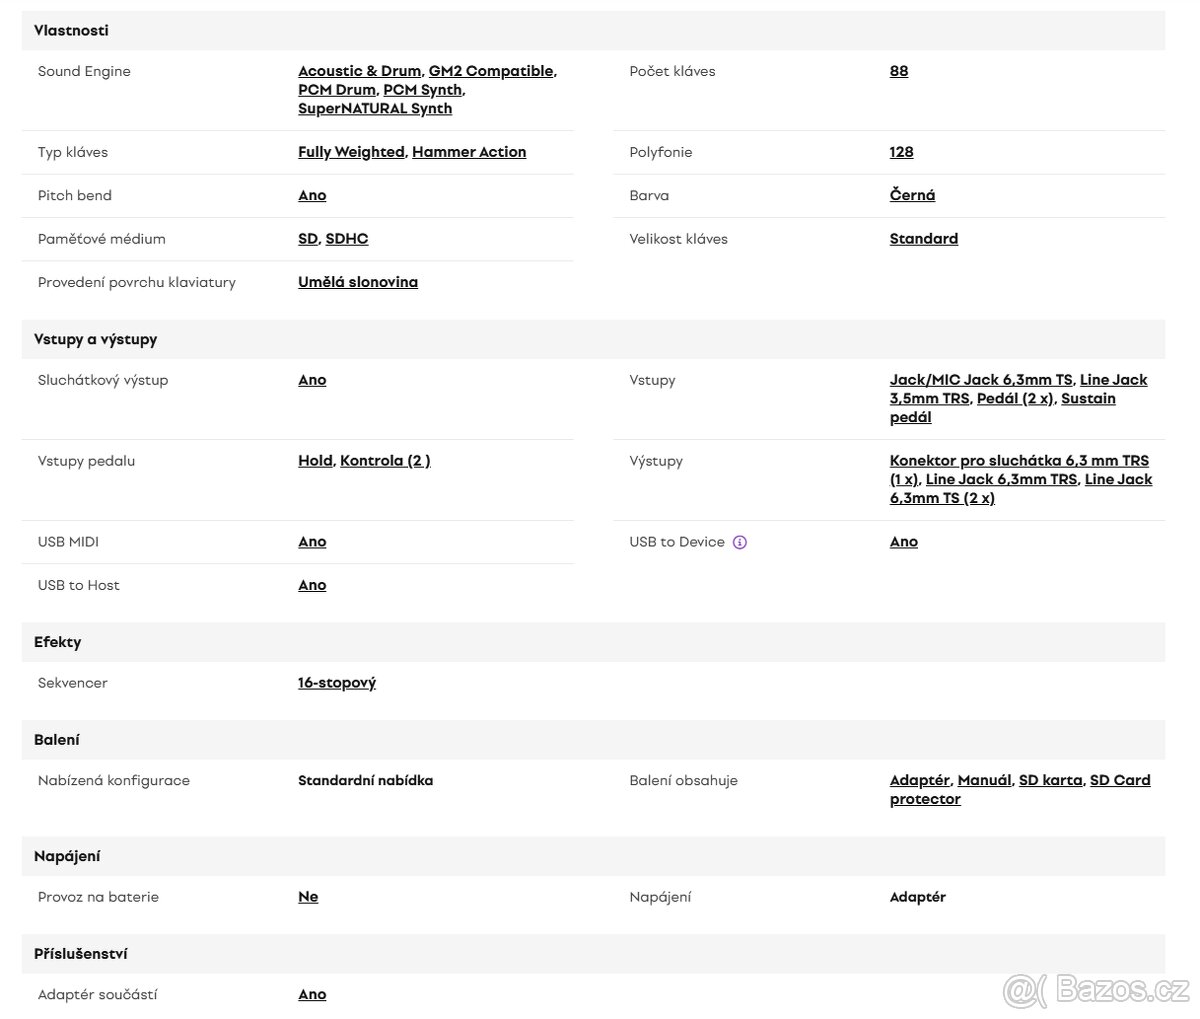Screen dimensions: 1200x1019
Task: Click the Hammer Action link
Action: pos(469,152)
